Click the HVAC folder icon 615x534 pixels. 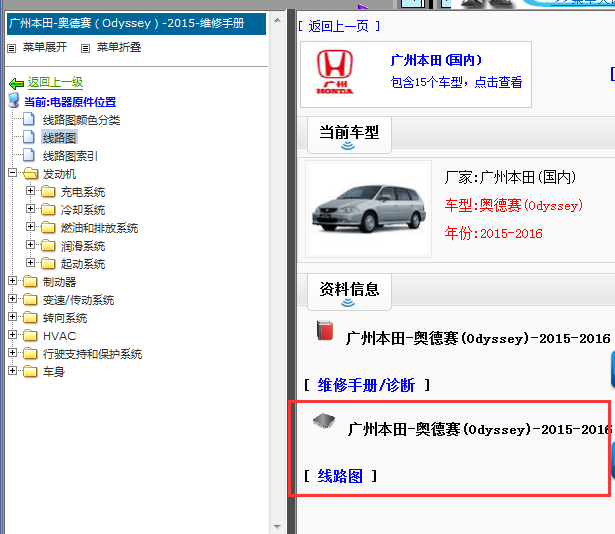coord(30,335)
